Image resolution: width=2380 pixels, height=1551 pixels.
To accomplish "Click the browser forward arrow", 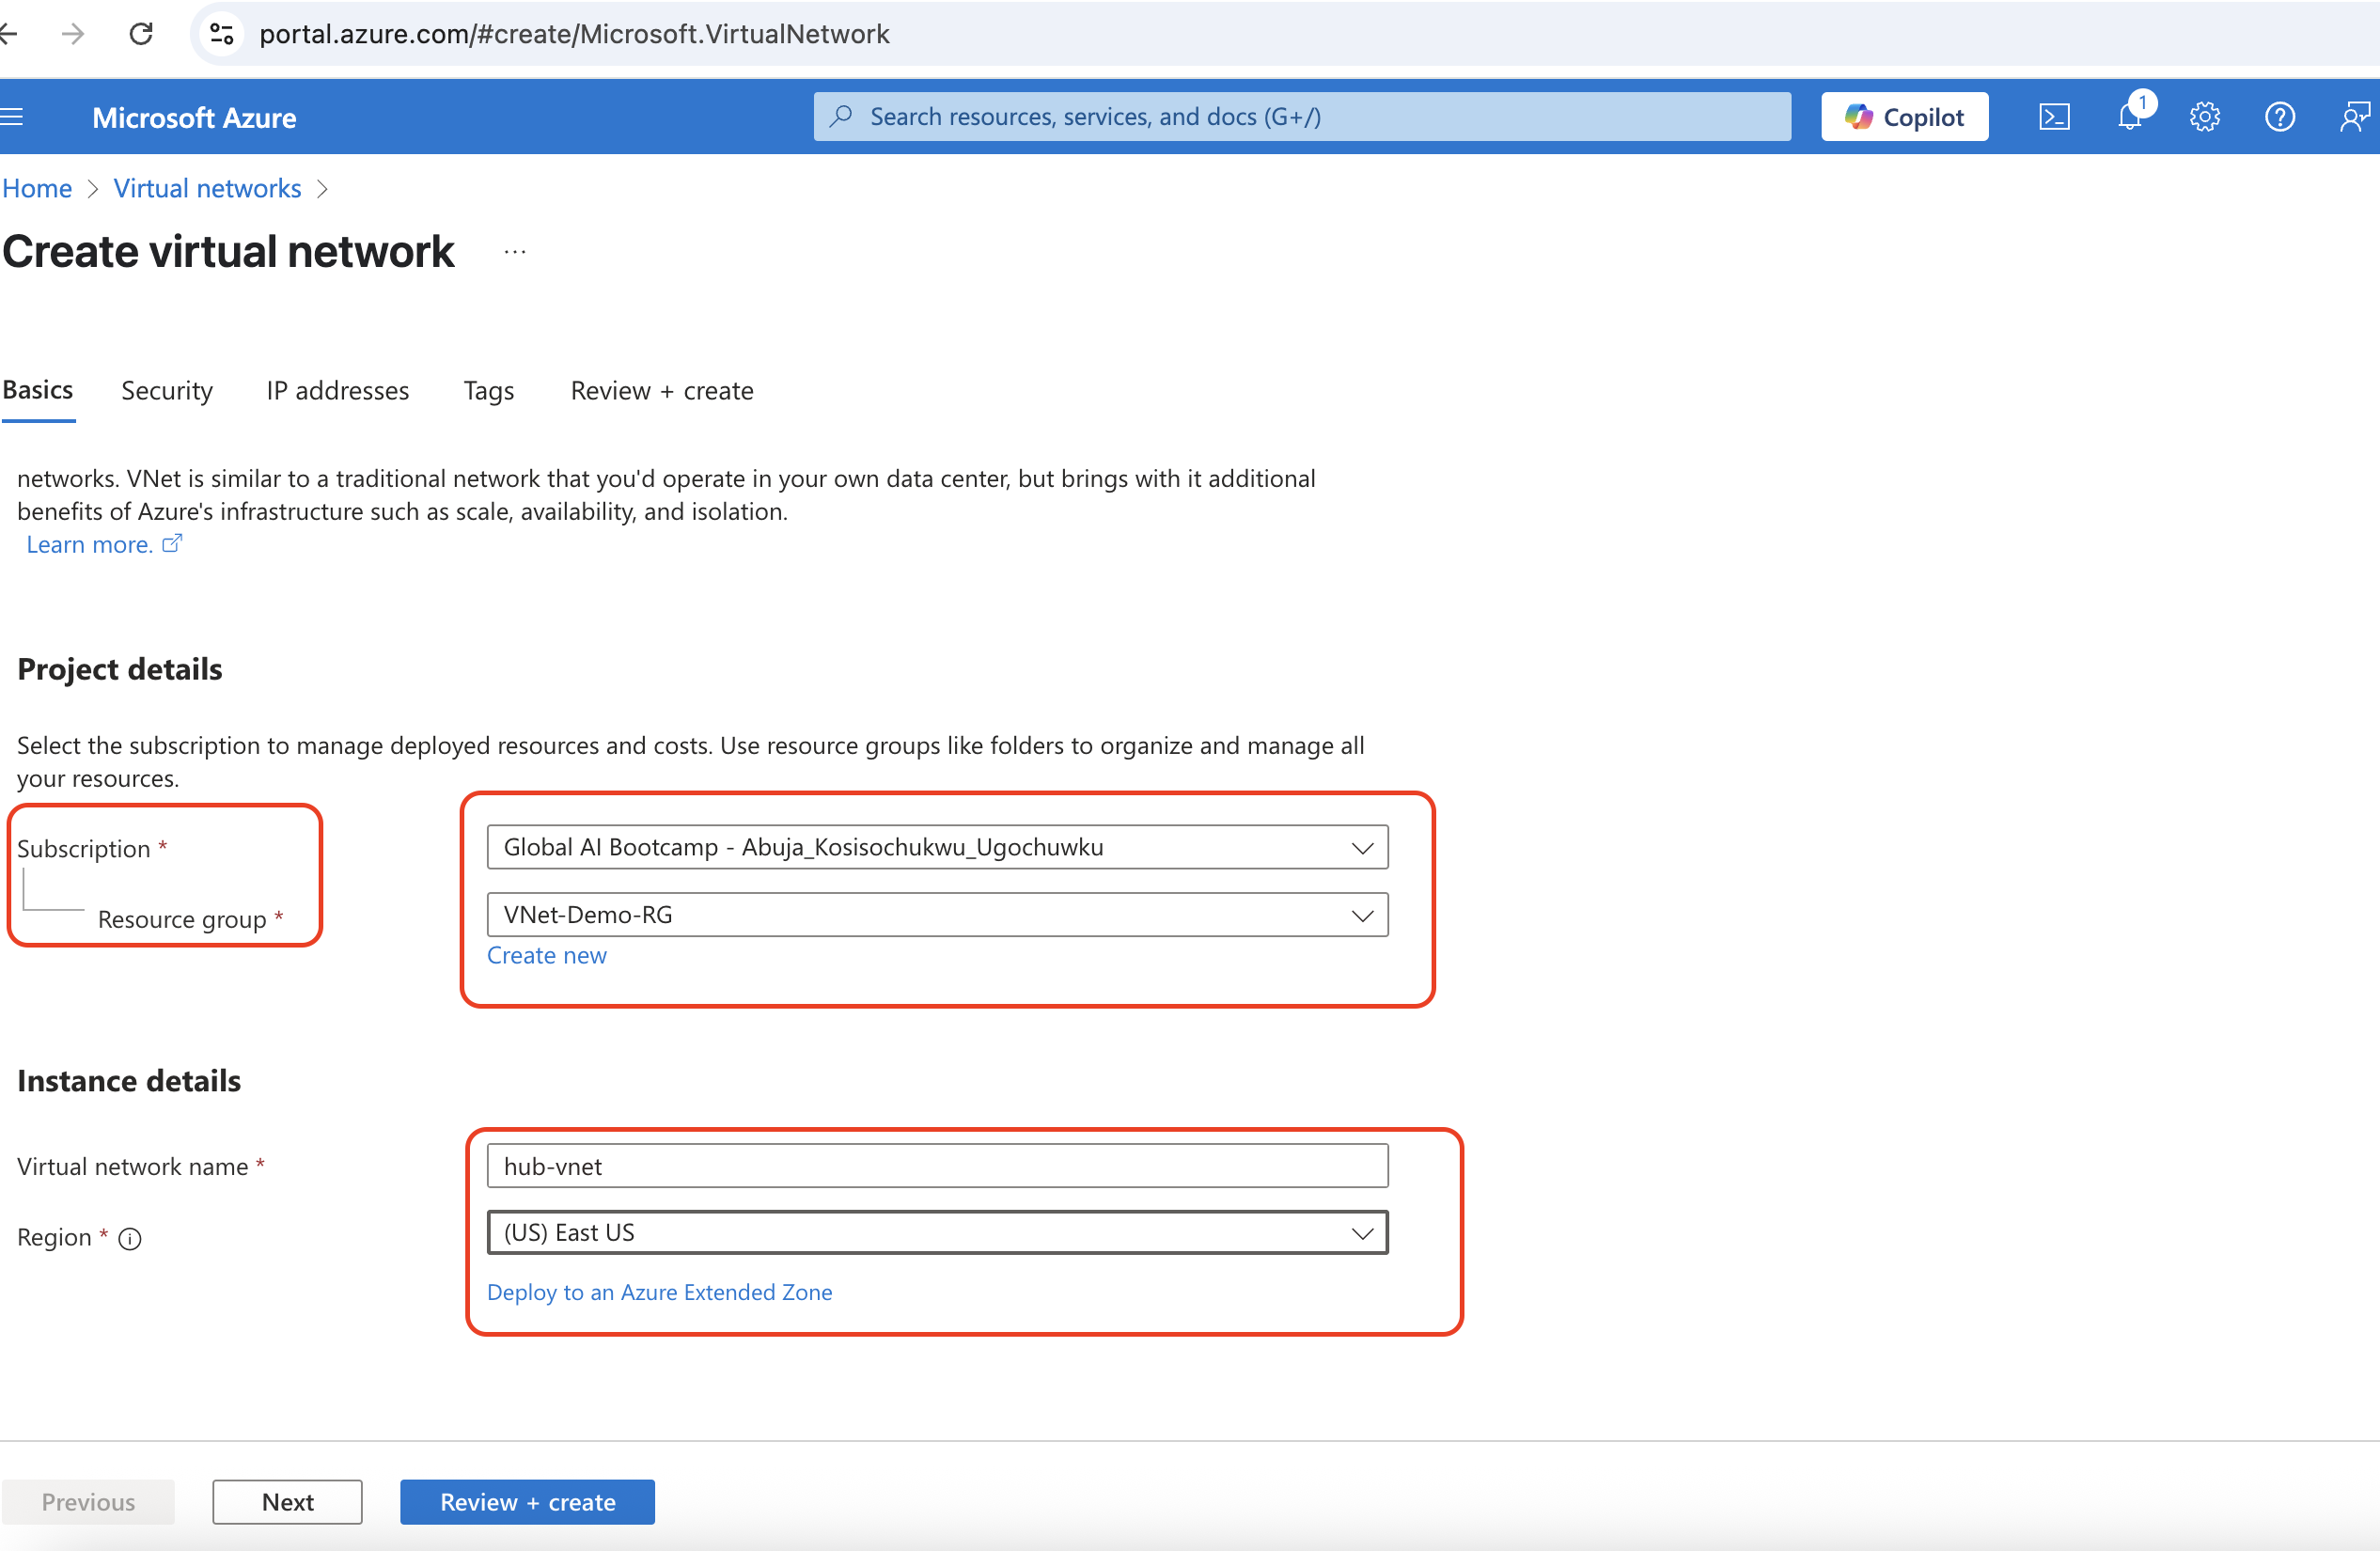I will coord(72,34).
